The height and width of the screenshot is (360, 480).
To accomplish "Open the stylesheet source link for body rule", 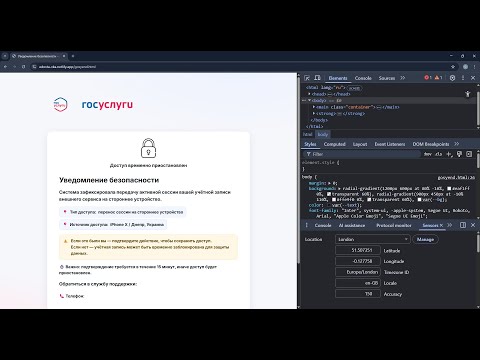I will point(456,178).
